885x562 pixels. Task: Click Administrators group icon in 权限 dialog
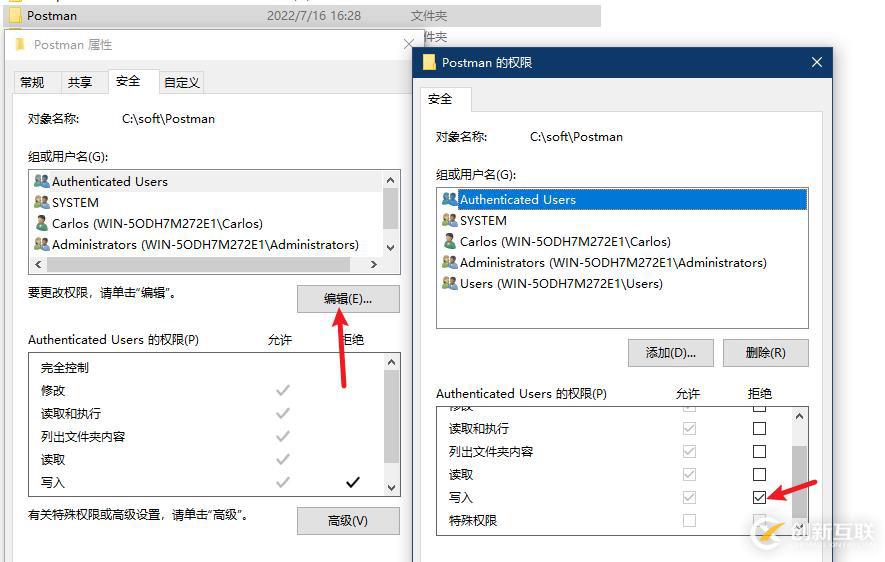(x=450, y=262)
